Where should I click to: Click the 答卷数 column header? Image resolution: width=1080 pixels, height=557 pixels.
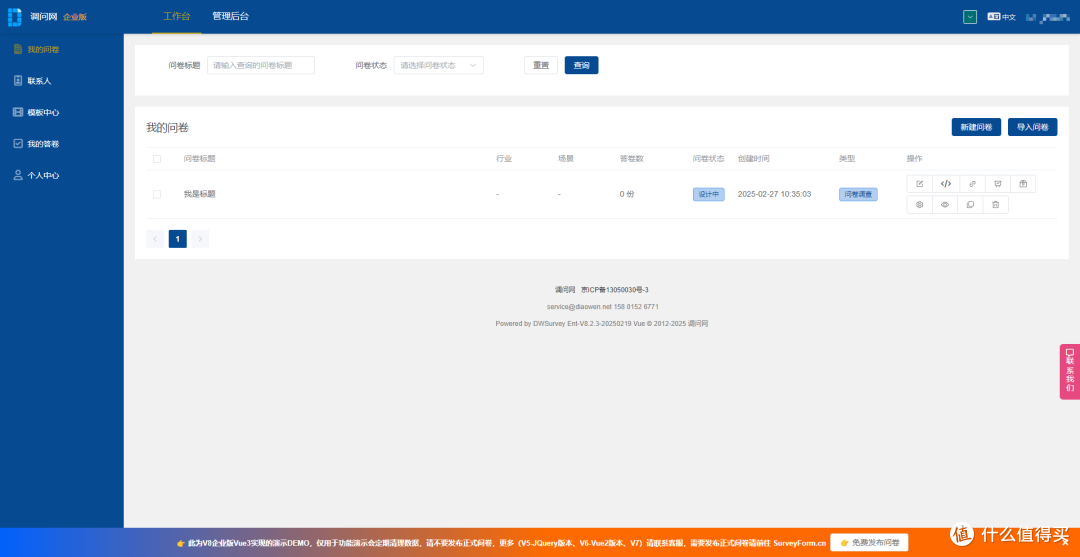pos(632,159)
